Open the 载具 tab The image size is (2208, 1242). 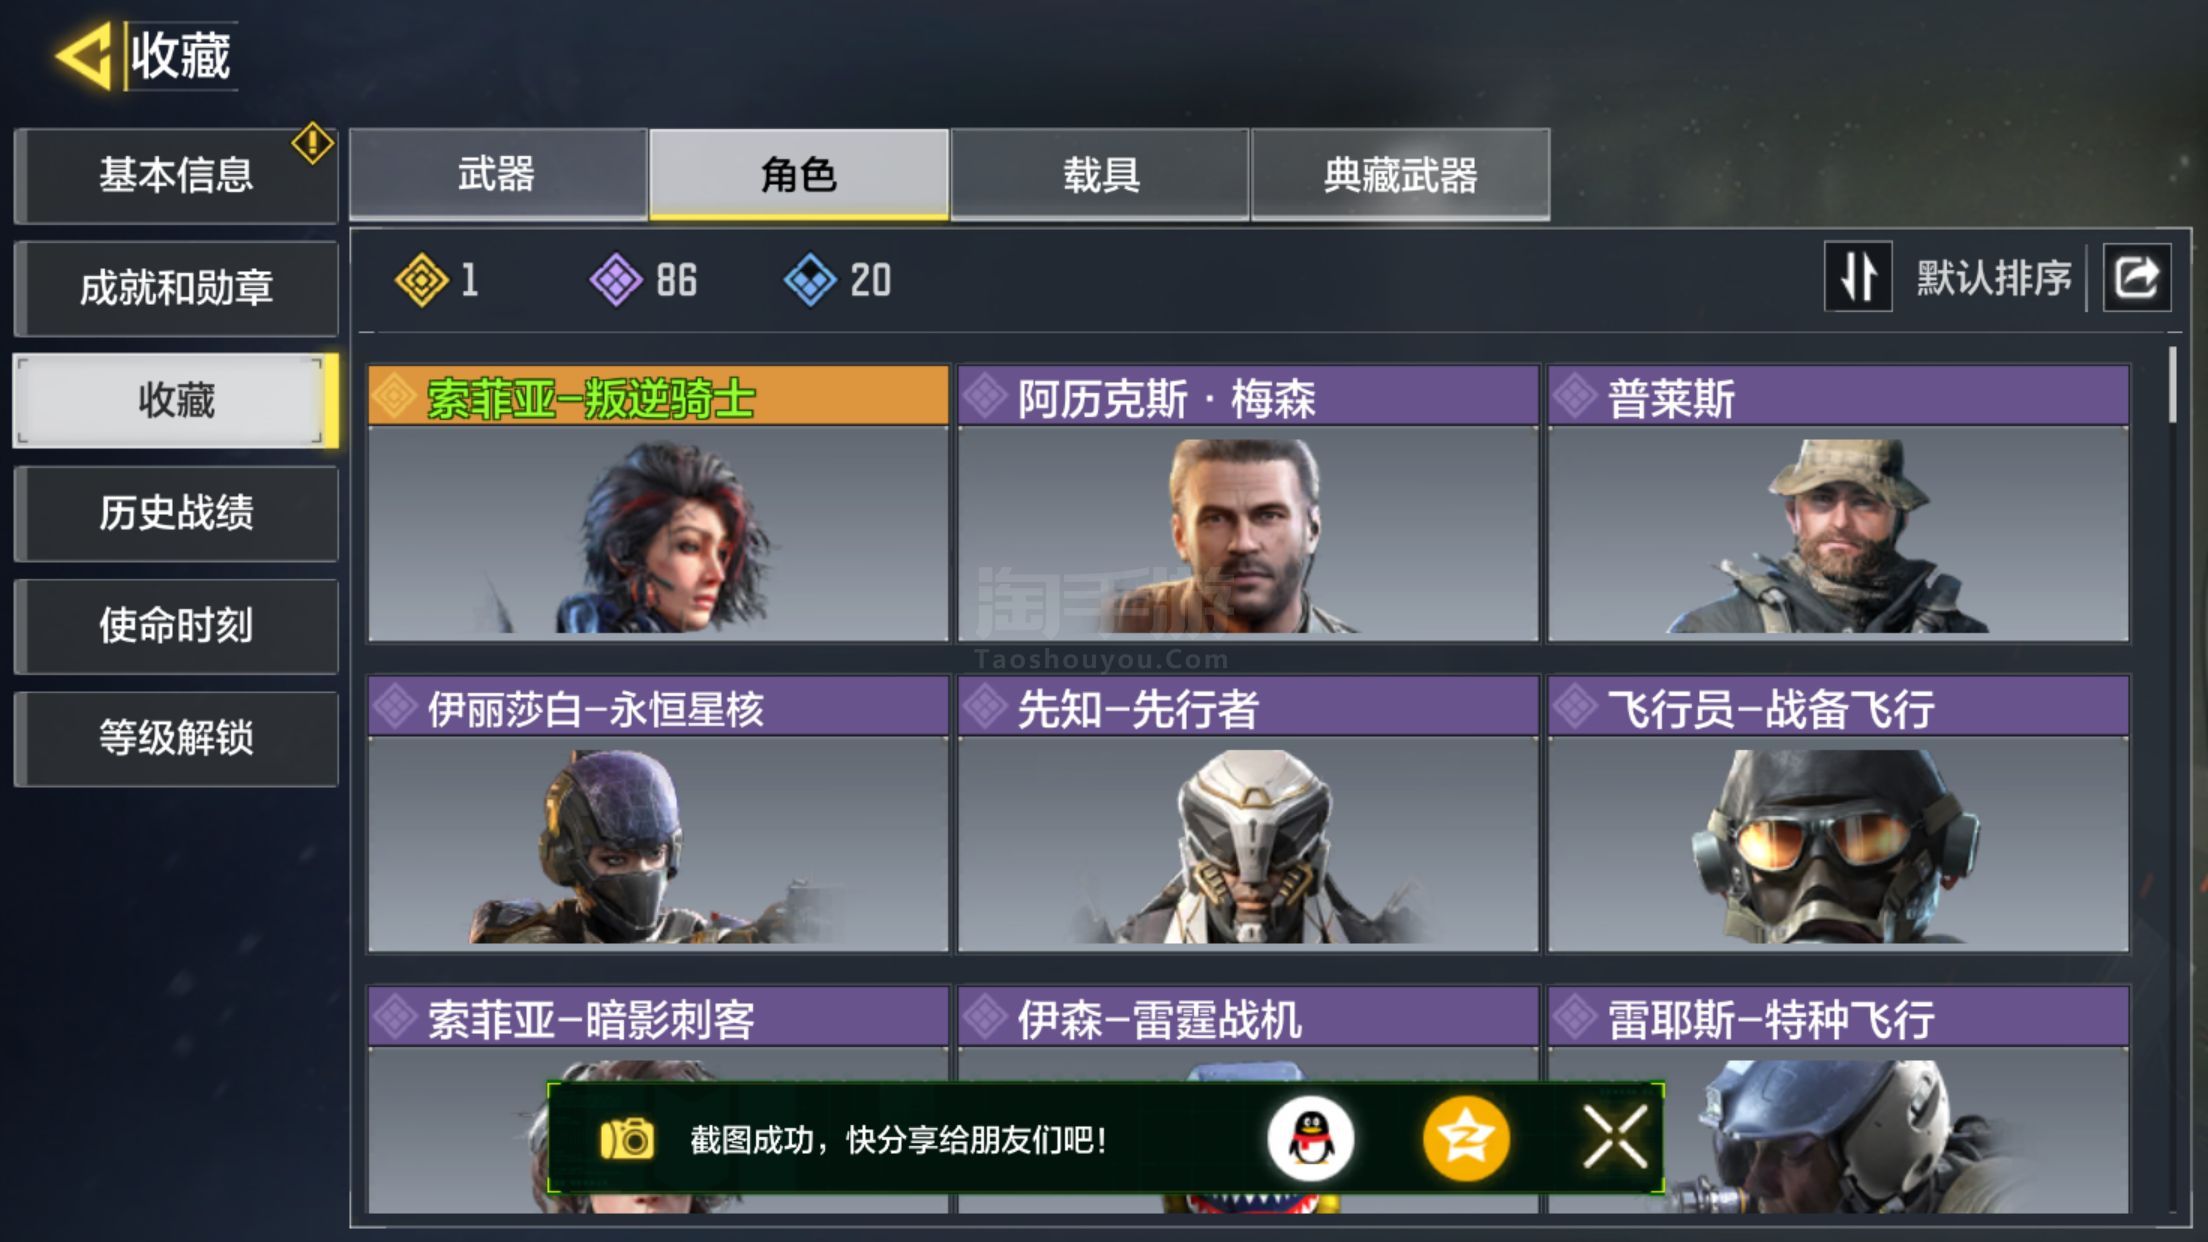[1100, 174]
